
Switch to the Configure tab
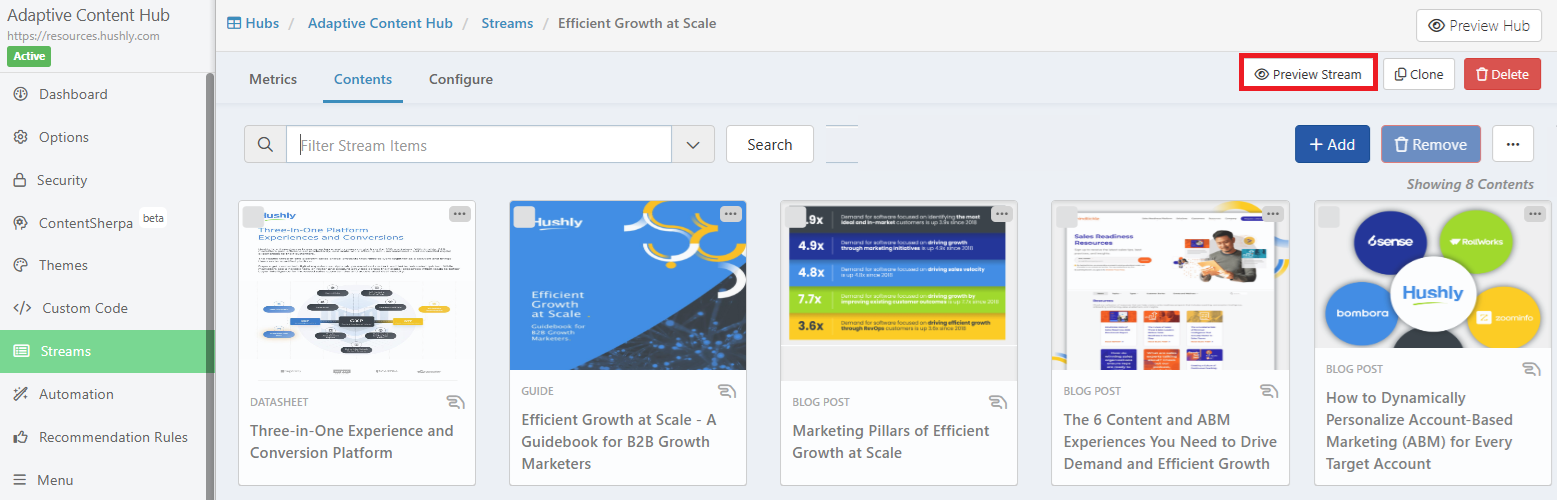click(x=461, y=79)
